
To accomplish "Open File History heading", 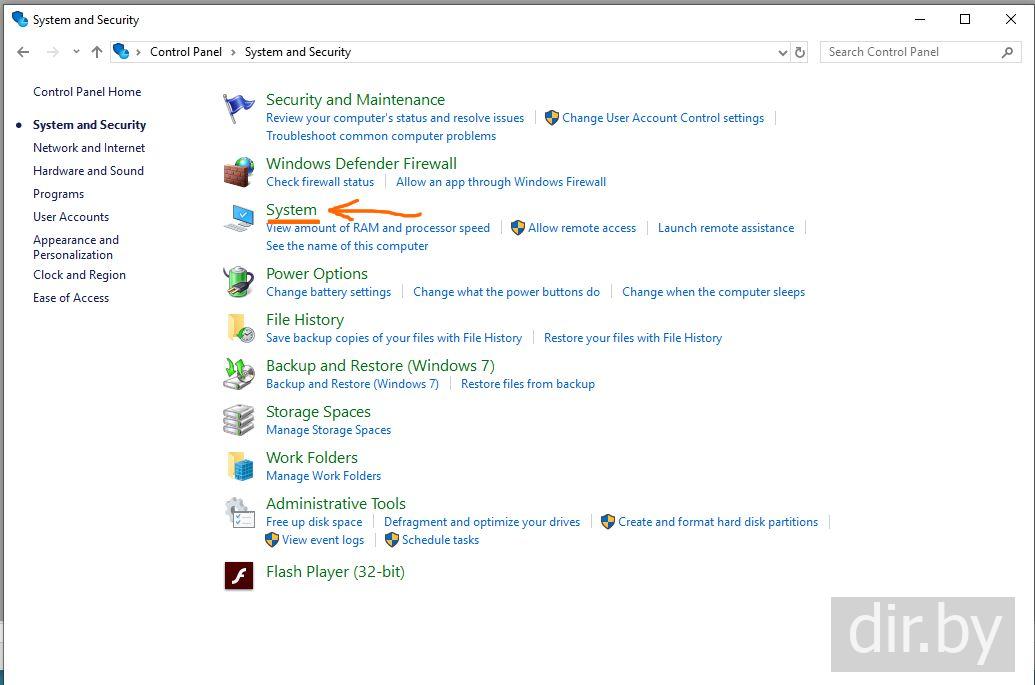I will [x=305, y=320].
